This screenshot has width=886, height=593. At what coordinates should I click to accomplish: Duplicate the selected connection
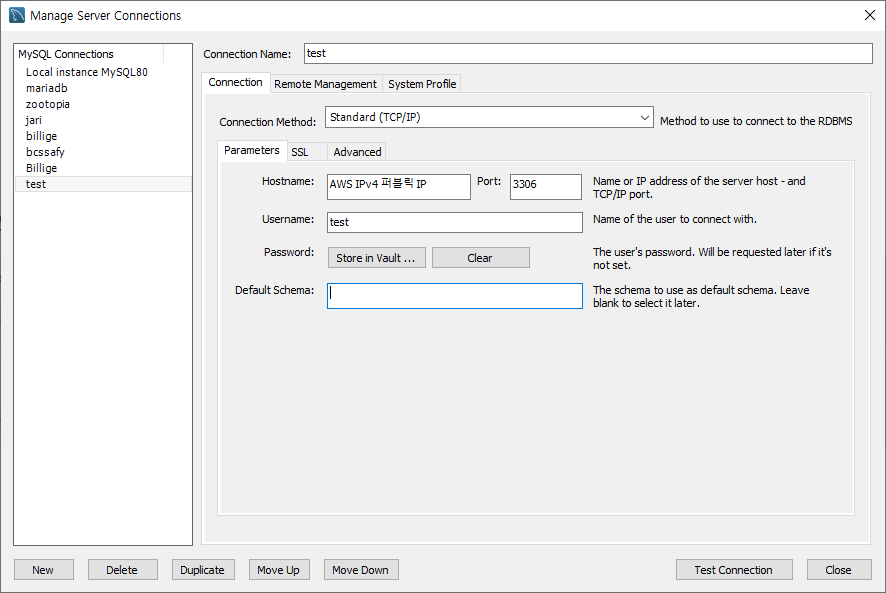pyautogui.click(x=203, y=570)
